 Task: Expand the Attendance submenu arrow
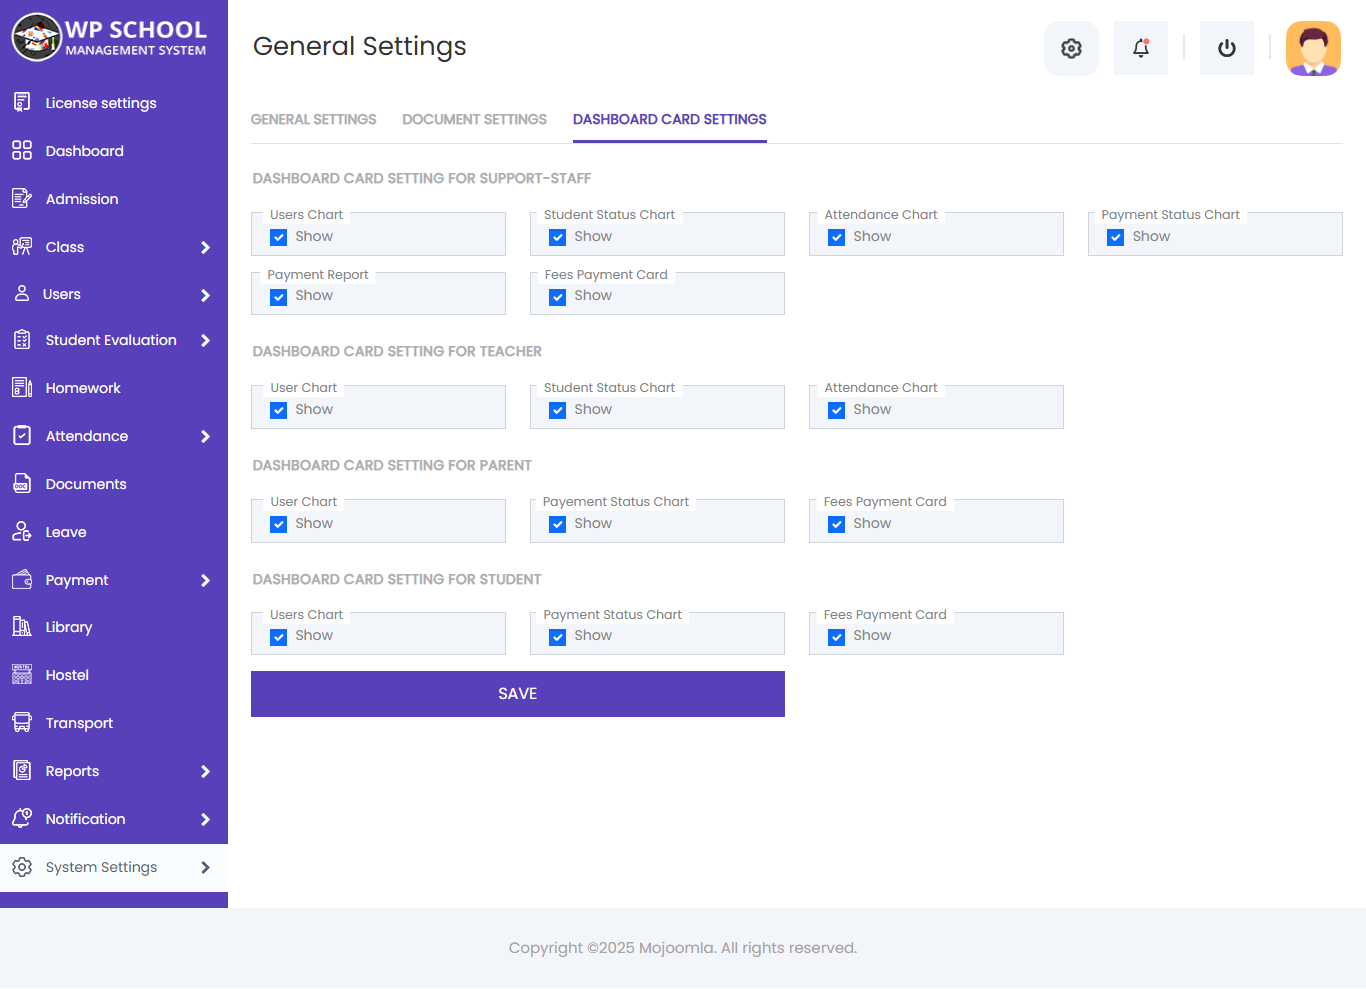205,436
